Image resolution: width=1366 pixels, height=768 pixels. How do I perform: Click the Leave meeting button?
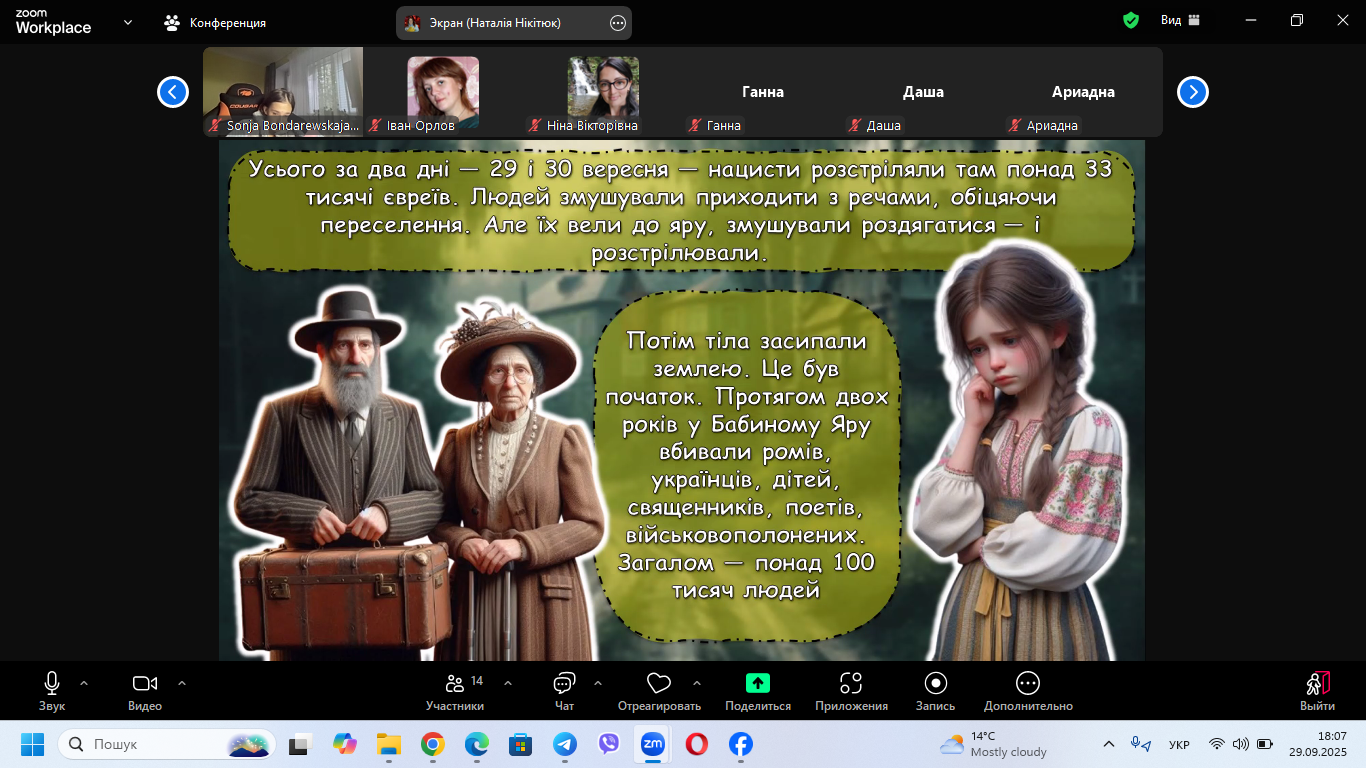[1317, 690]
